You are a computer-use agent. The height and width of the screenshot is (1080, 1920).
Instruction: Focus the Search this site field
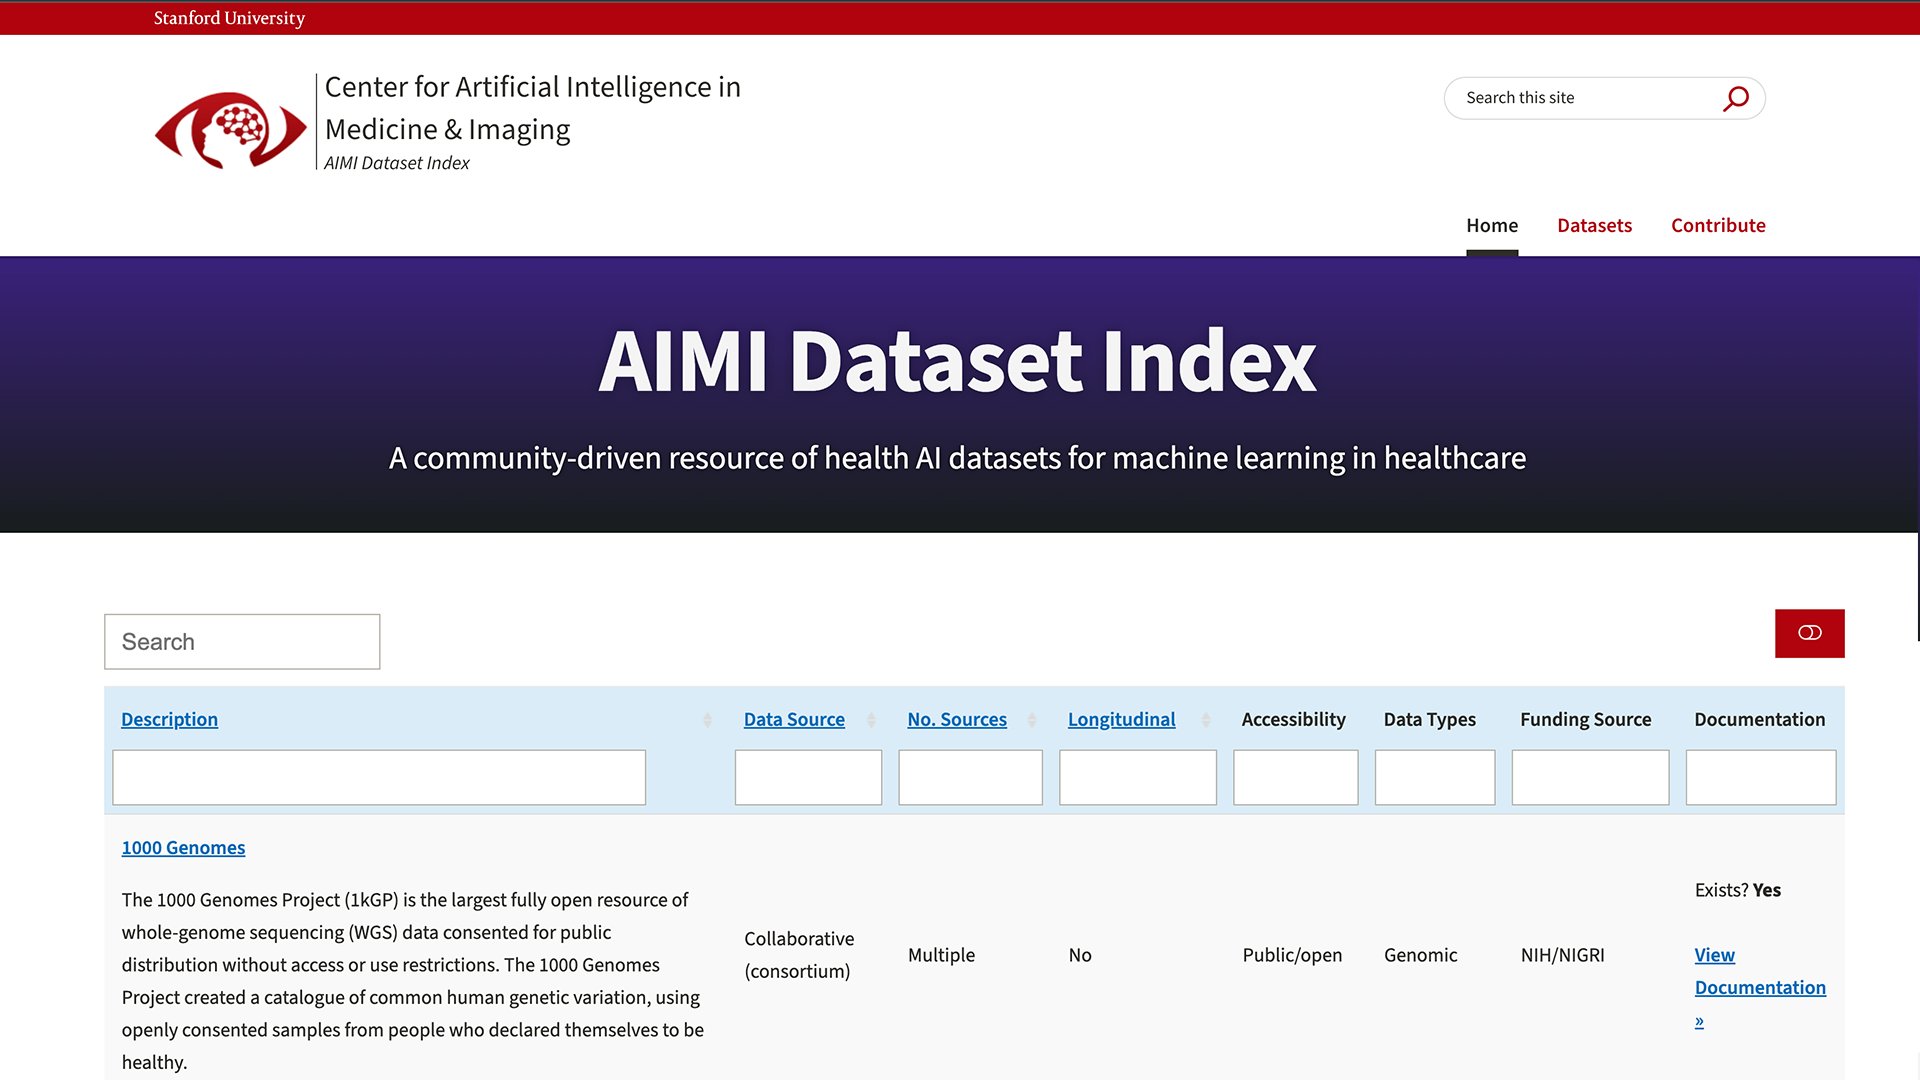(x=1585, y=98)
